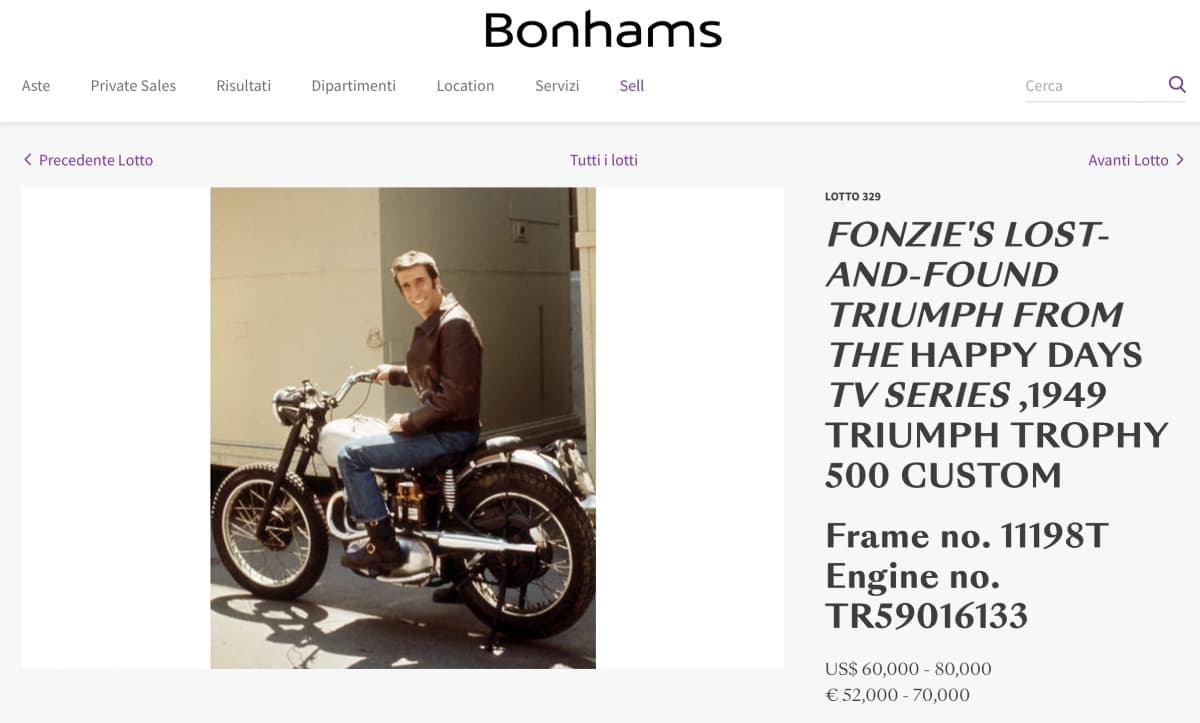Image resolution: width=1200 pixels, height=723 pixels.
Task: Click the US$ 60,000 - 80,000 estimate
Action: click(x=908, y=668)
